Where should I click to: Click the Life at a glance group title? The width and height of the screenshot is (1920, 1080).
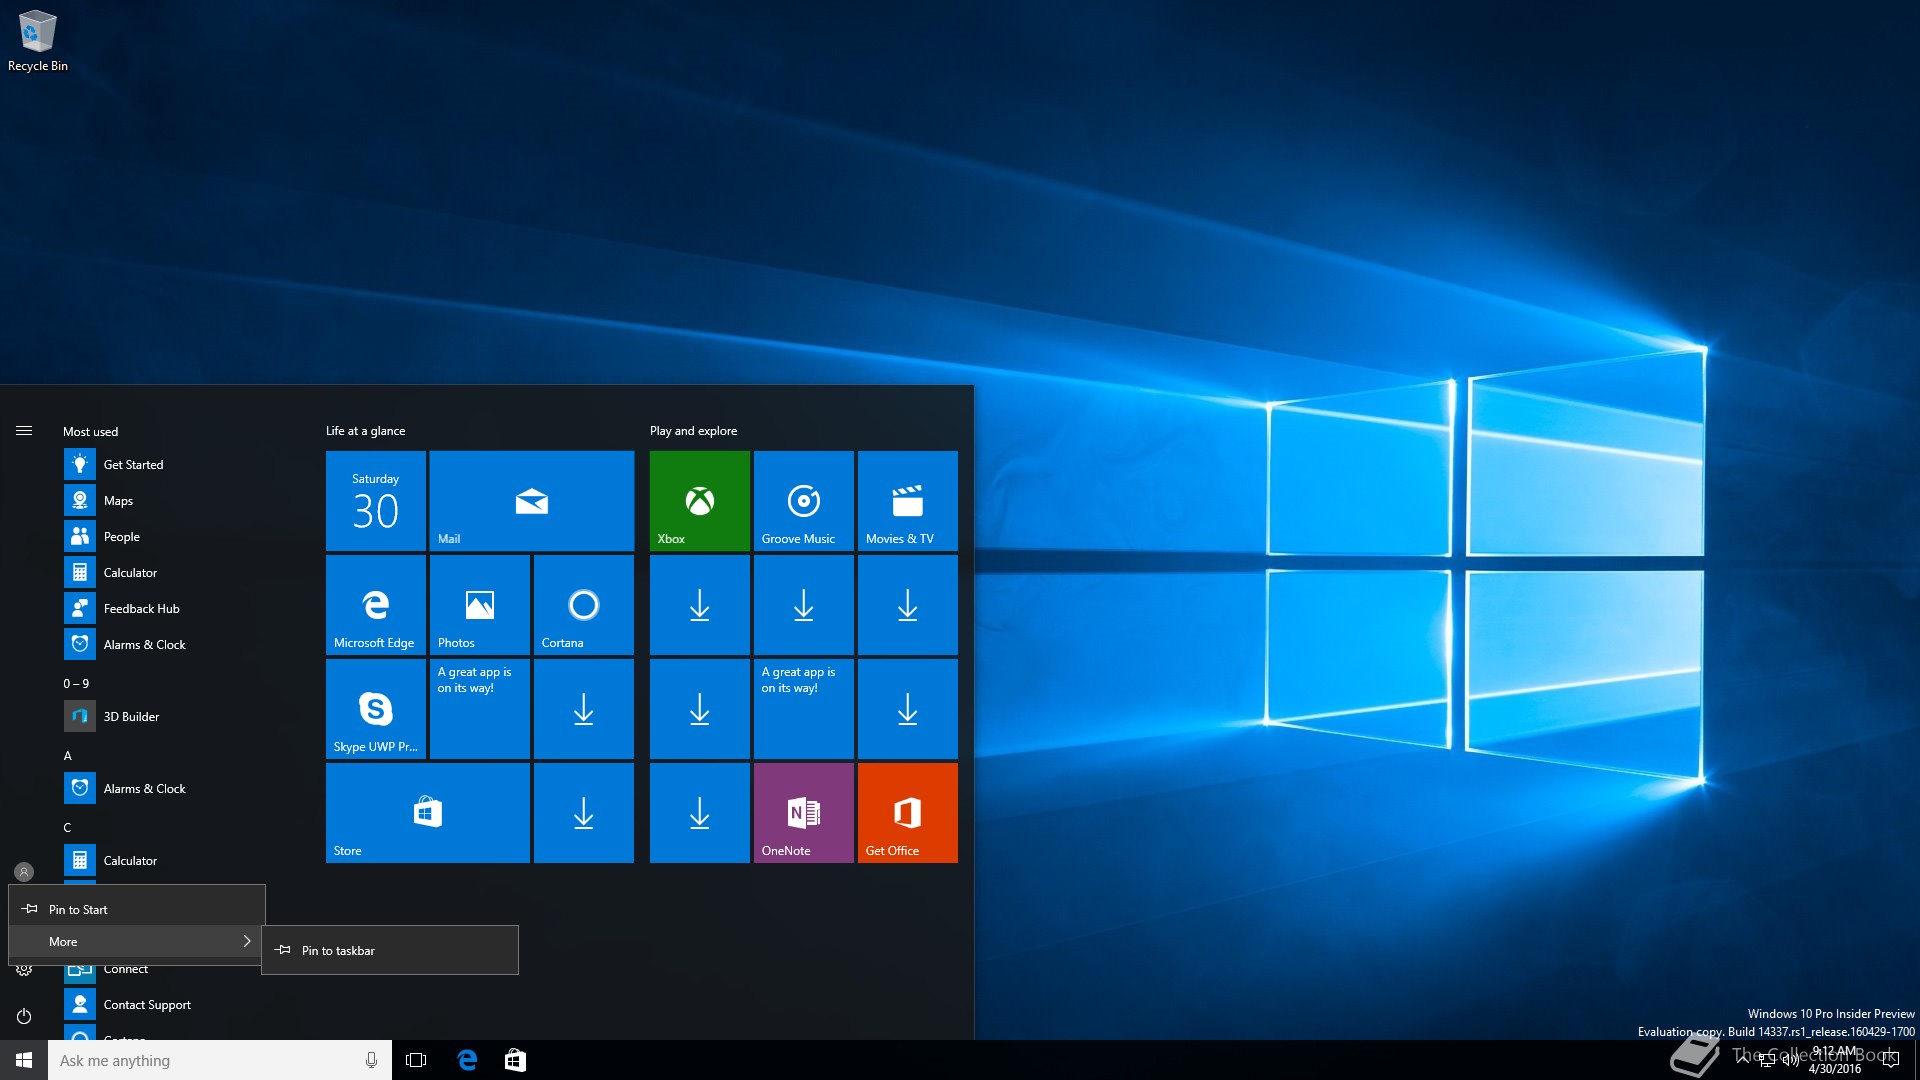(365, 430)
